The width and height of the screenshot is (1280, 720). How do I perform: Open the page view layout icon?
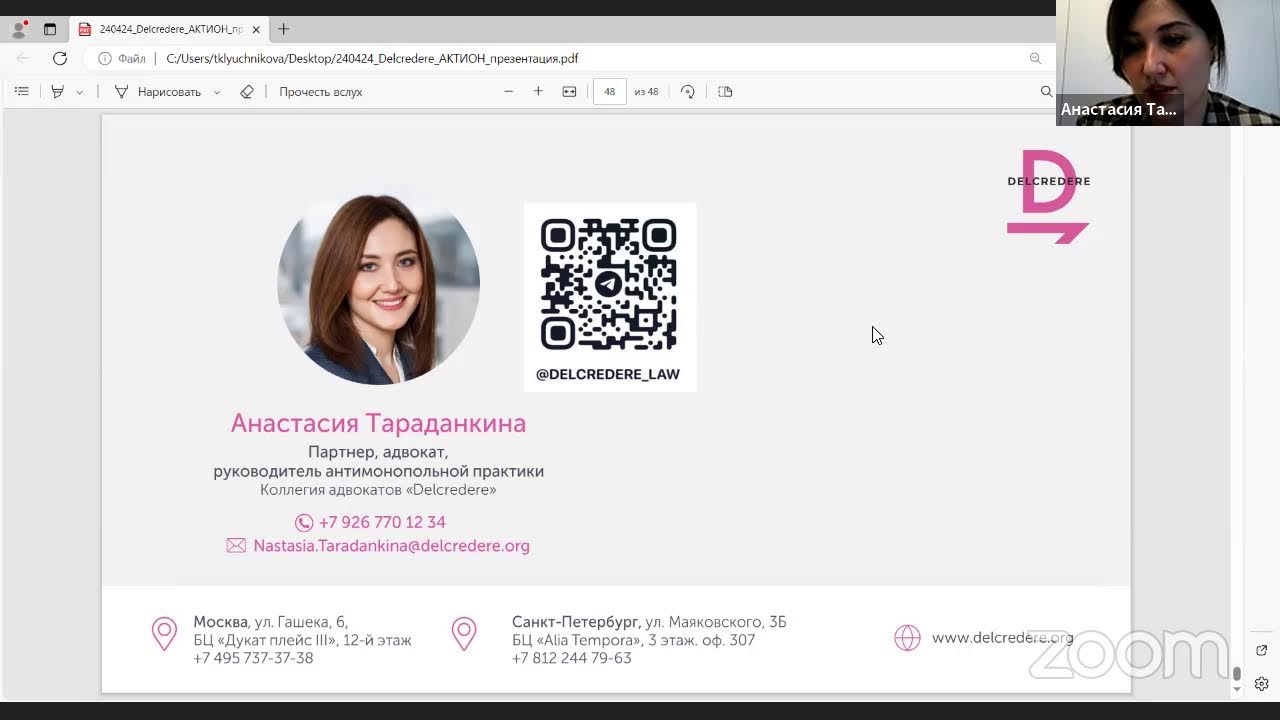click(x=725, y=91)
